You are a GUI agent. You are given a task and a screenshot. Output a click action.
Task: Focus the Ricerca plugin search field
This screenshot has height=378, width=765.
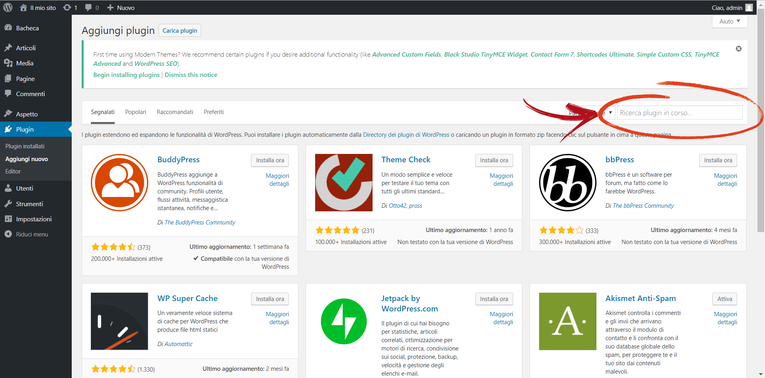tap(680, 113)
